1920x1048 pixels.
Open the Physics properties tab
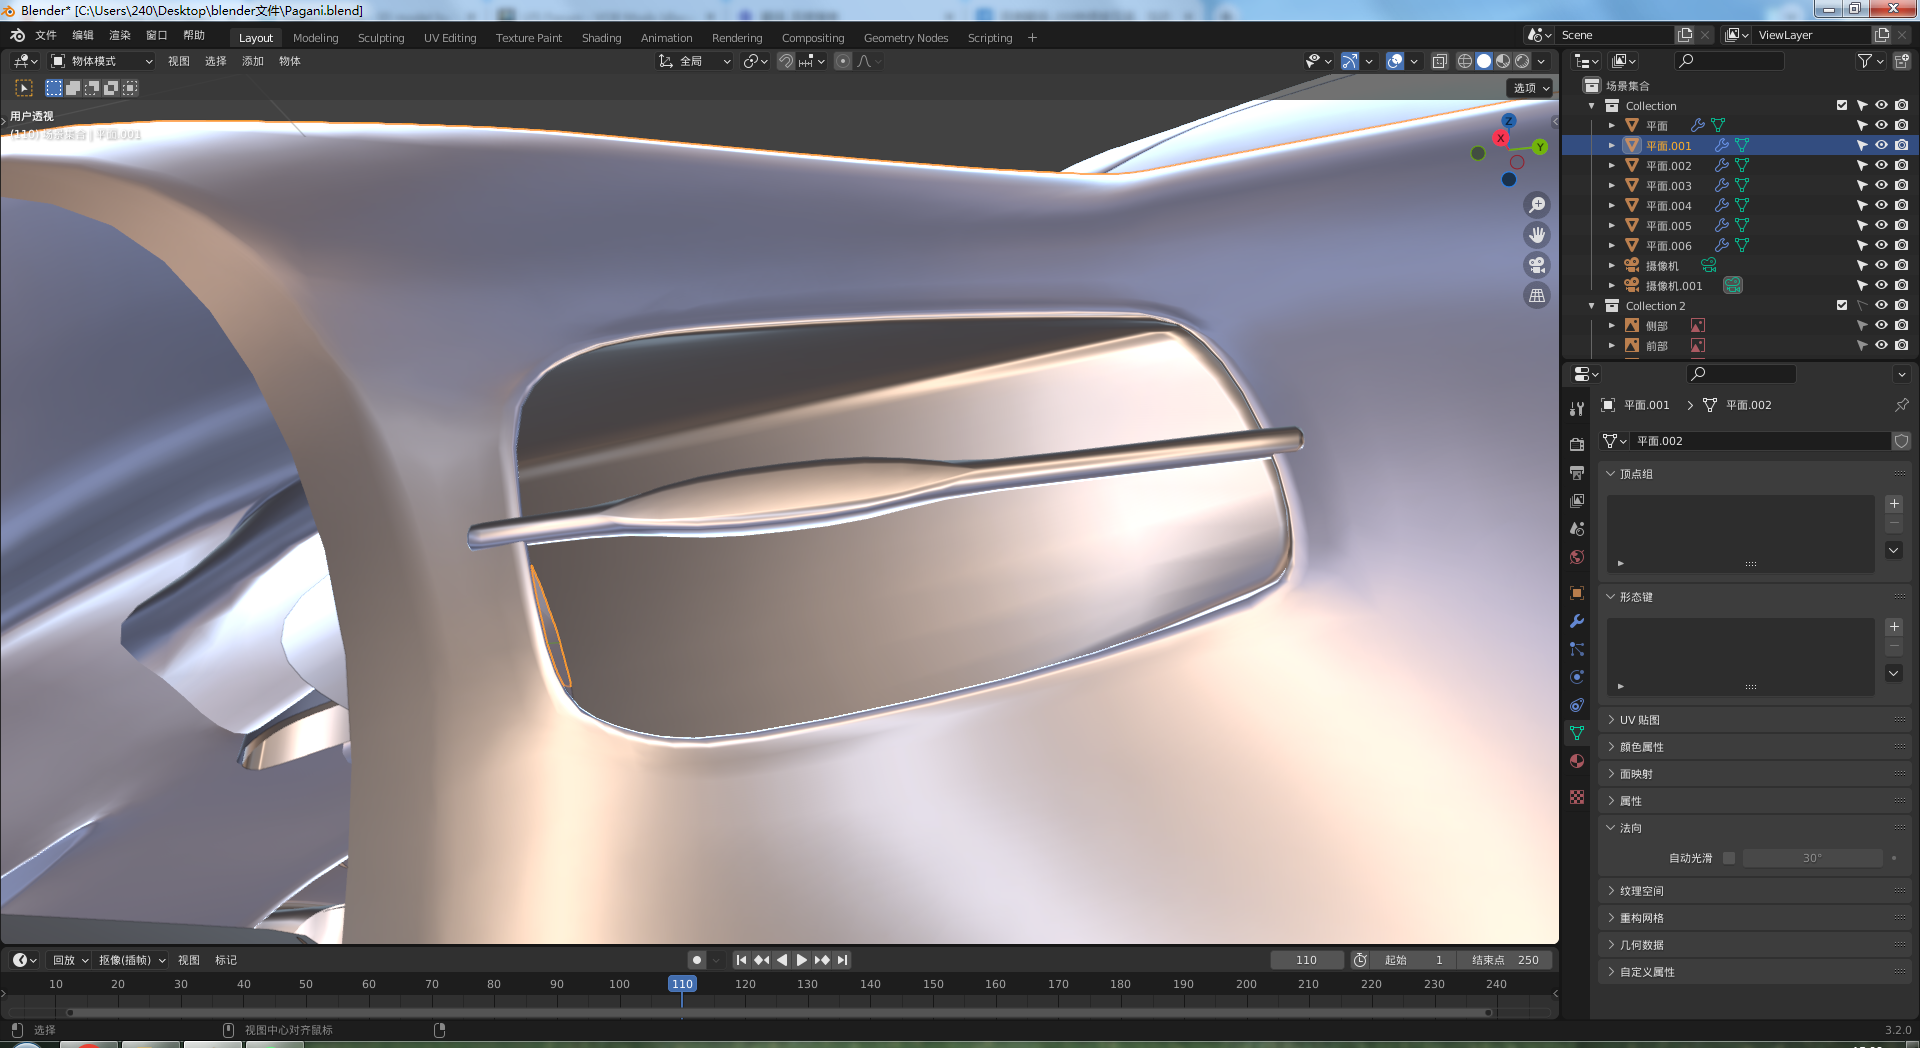[1577, 677]
